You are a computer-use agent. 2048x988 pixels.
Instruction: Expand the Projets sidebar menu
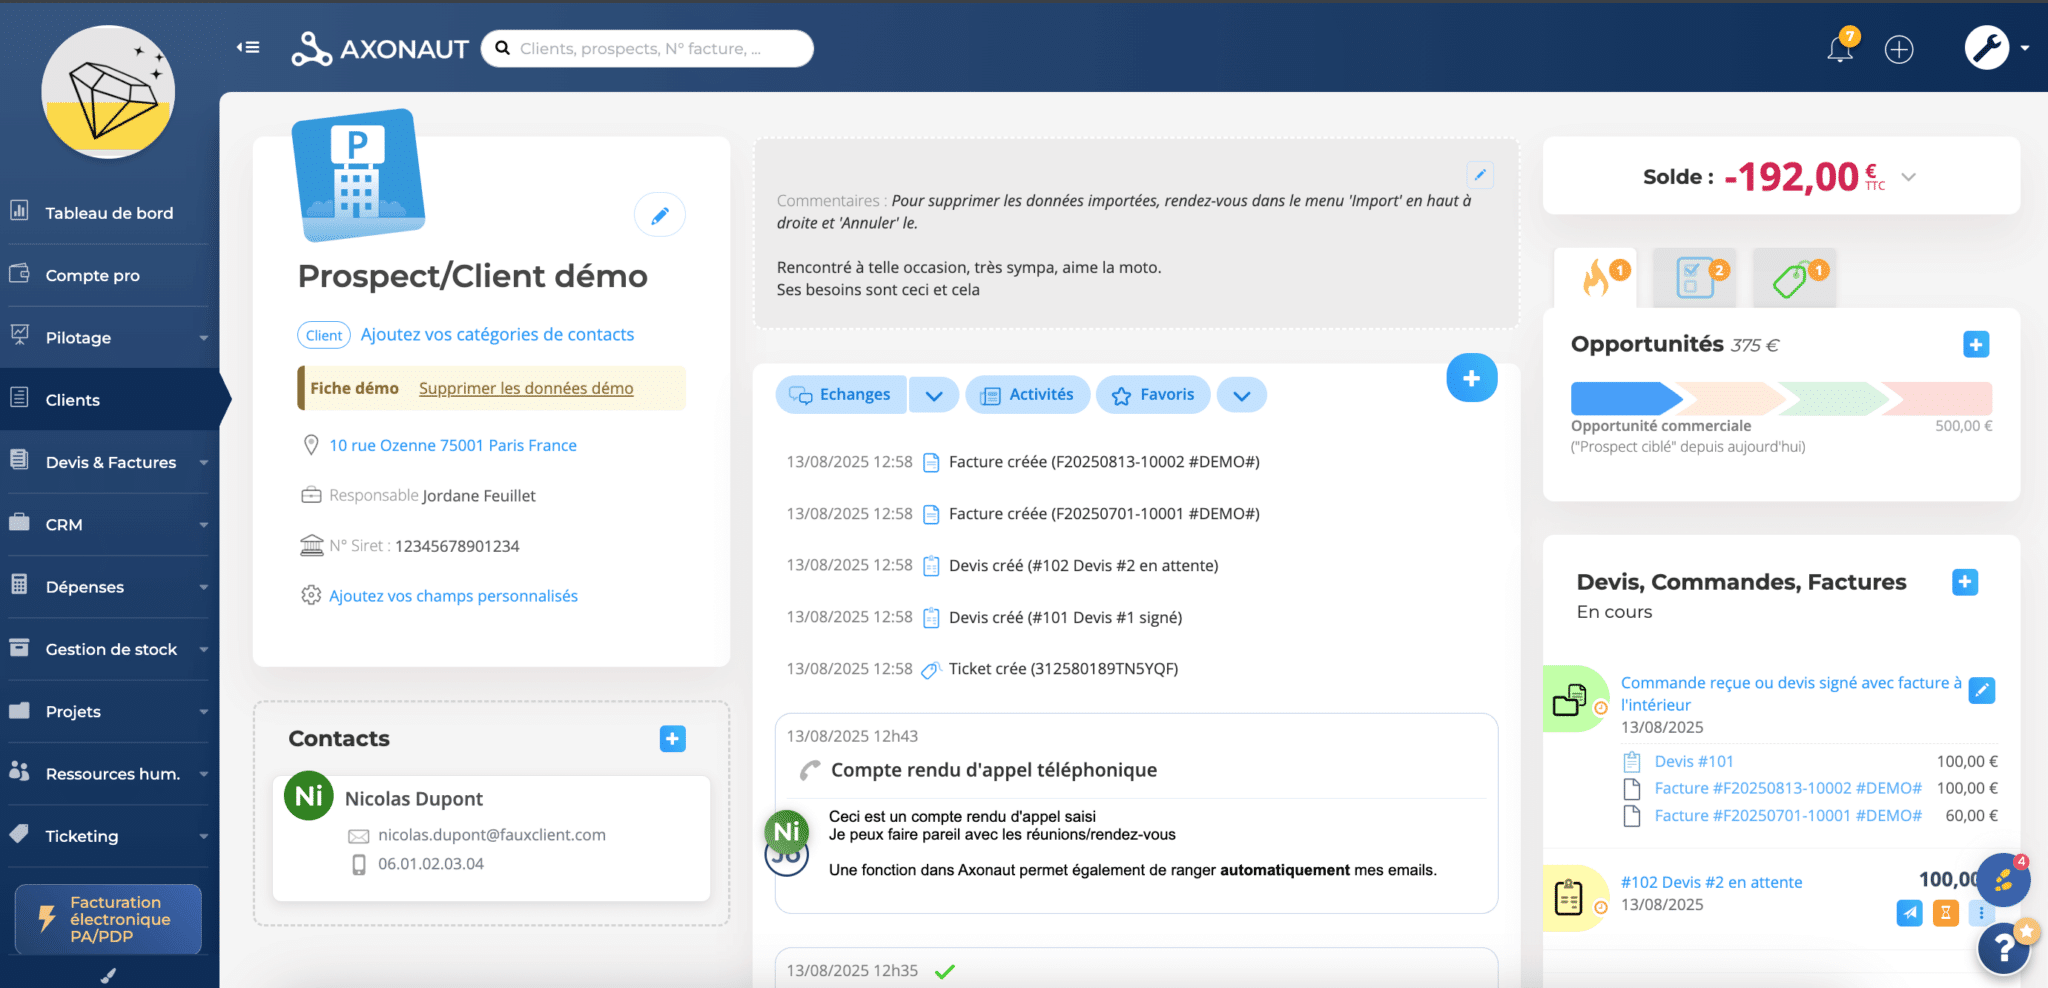pos(204,712)
